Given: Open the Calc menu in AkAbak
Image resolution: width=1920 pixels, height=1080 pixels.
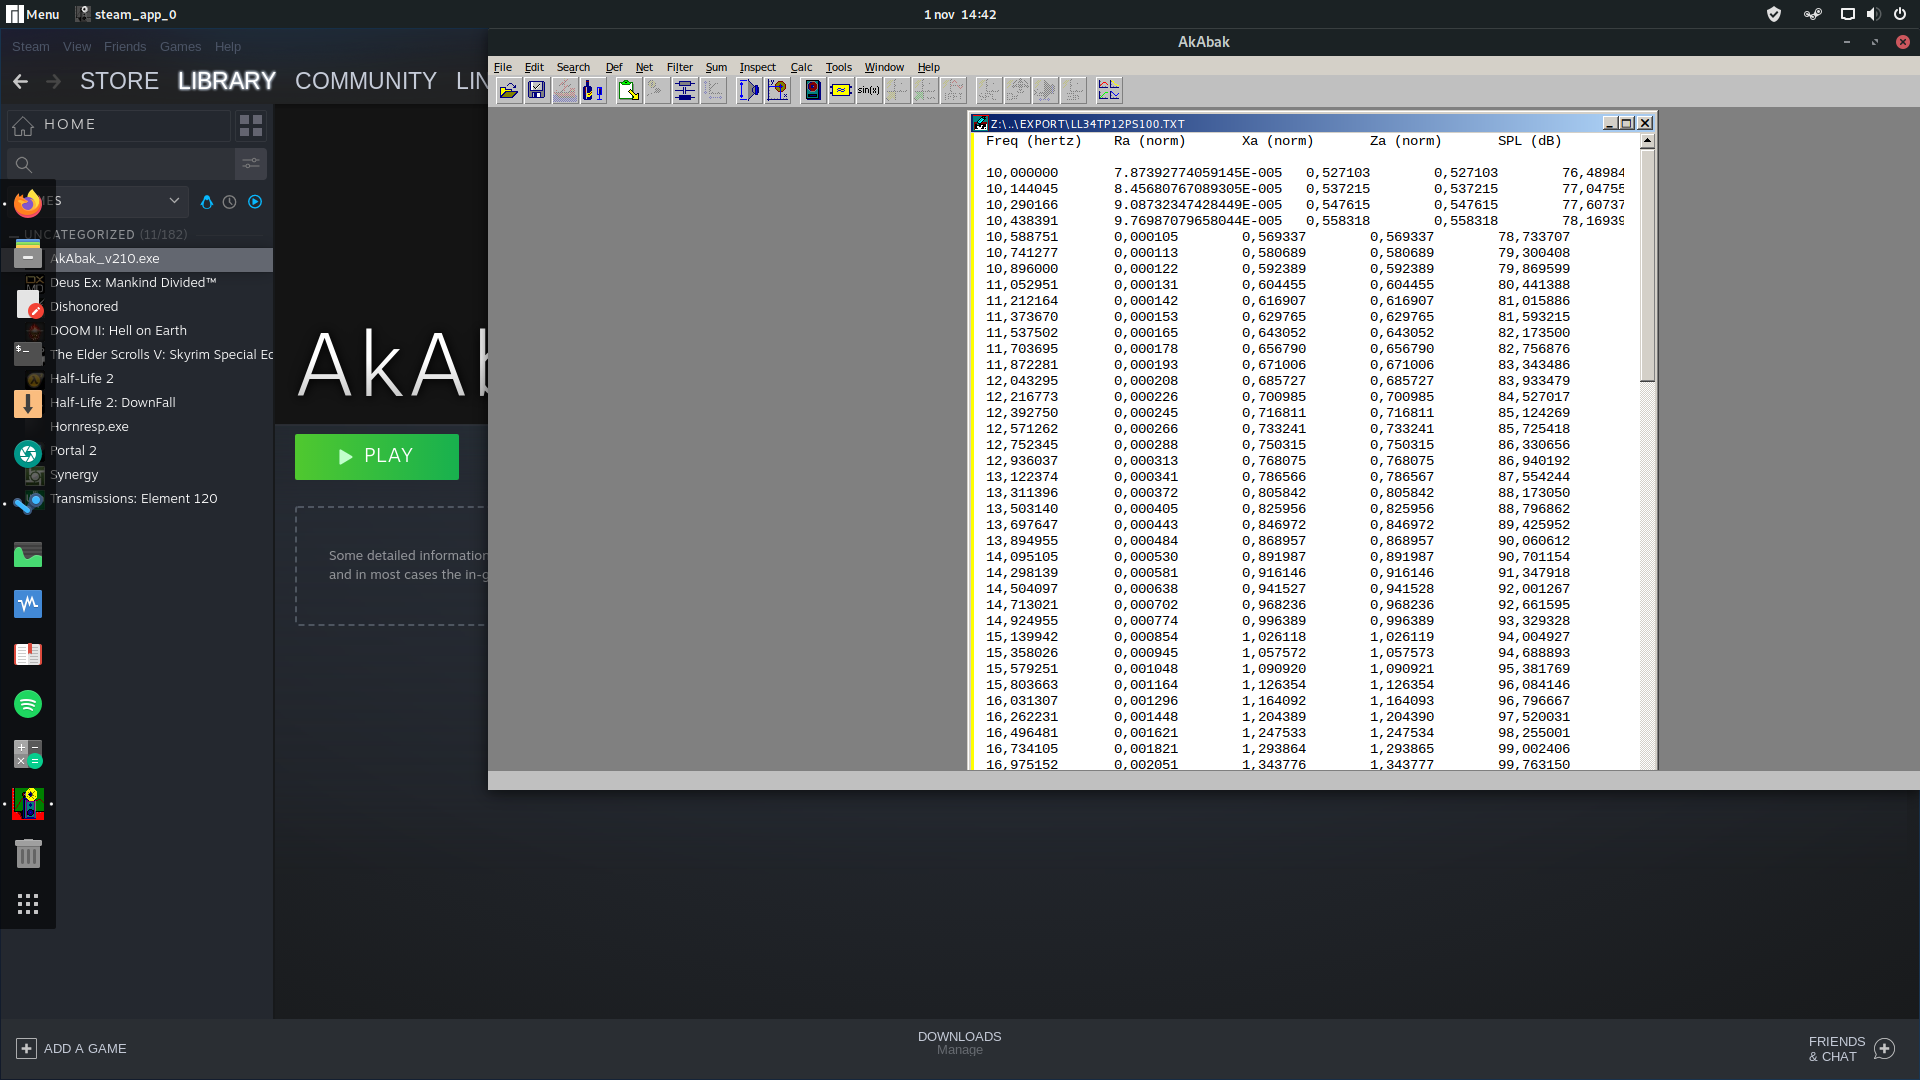Looking at the screenshot, I should (801, 68).
